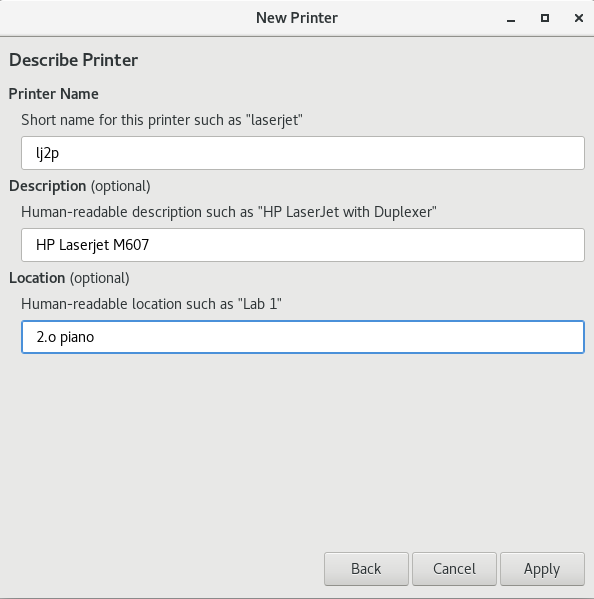The width and height of the screenshot is (594, 599).
Task: Focus the Description field with HP Laserjet M607
Action: 303,245
